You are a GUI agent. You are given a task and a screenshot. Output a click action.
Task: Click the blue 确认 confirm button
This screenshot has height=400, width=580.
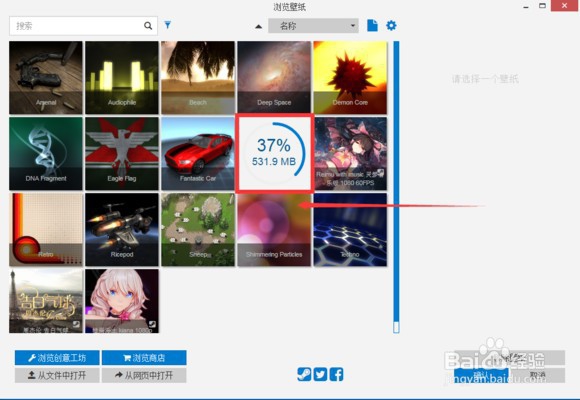pos(481,375)
